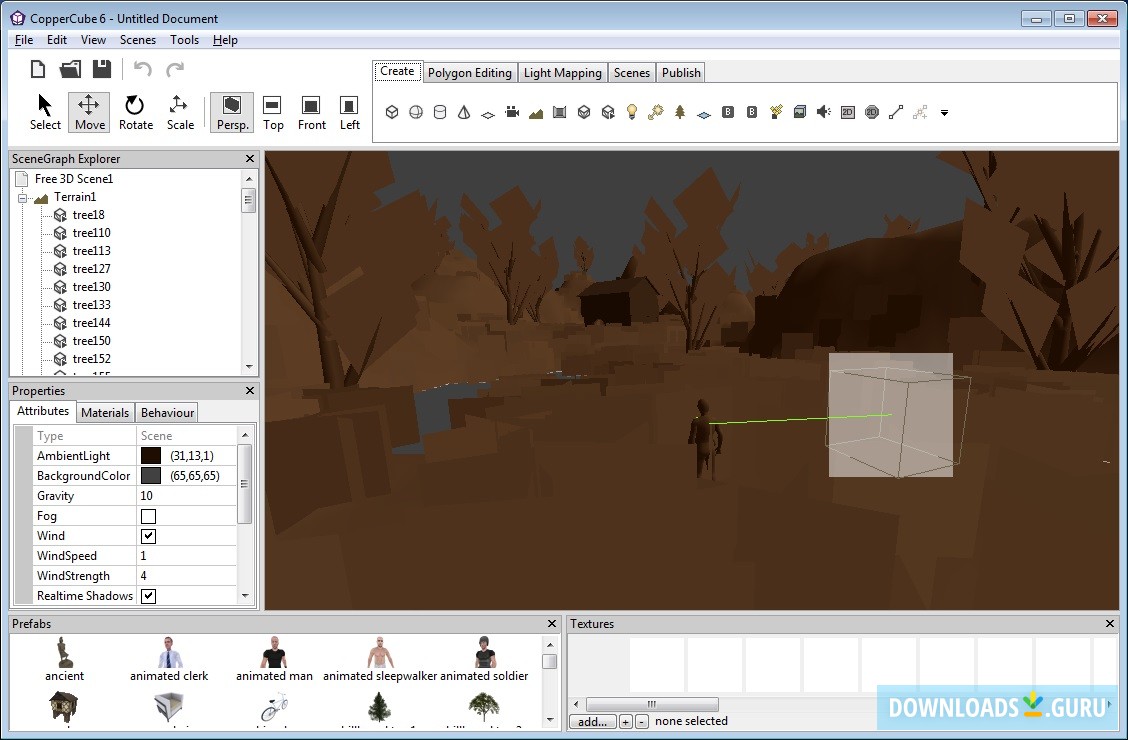
Task: Select the ancient statue prefab
Action: click(x=65, y=659)
